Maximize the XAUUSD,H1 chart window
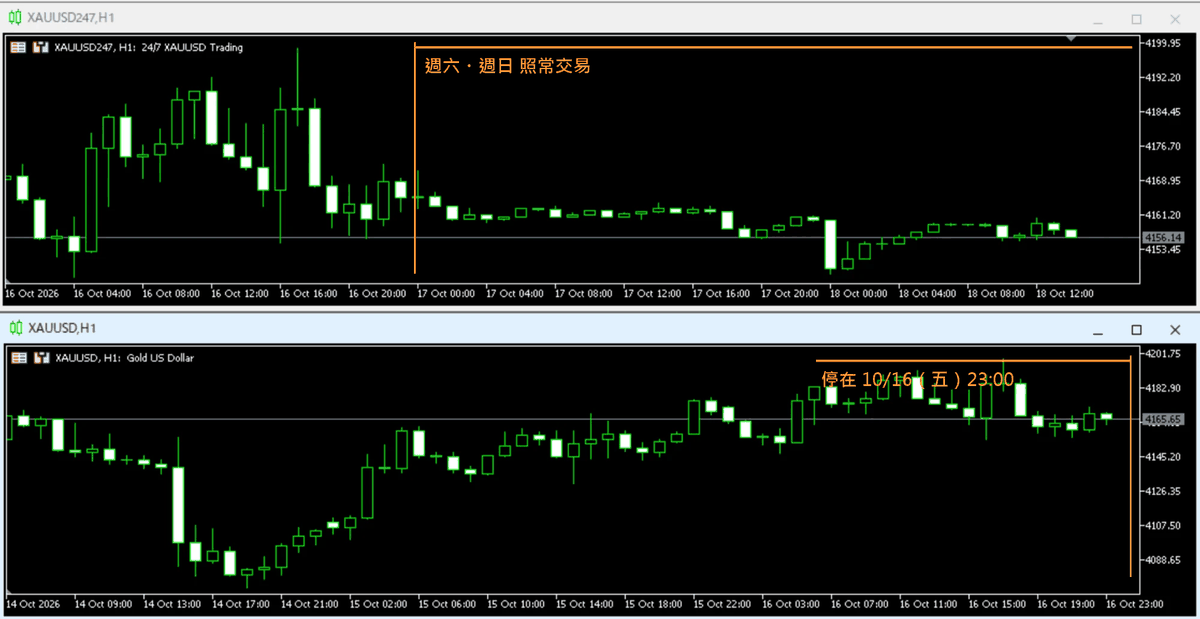This screenshot has width=1200, height=619. (1136, 329)
